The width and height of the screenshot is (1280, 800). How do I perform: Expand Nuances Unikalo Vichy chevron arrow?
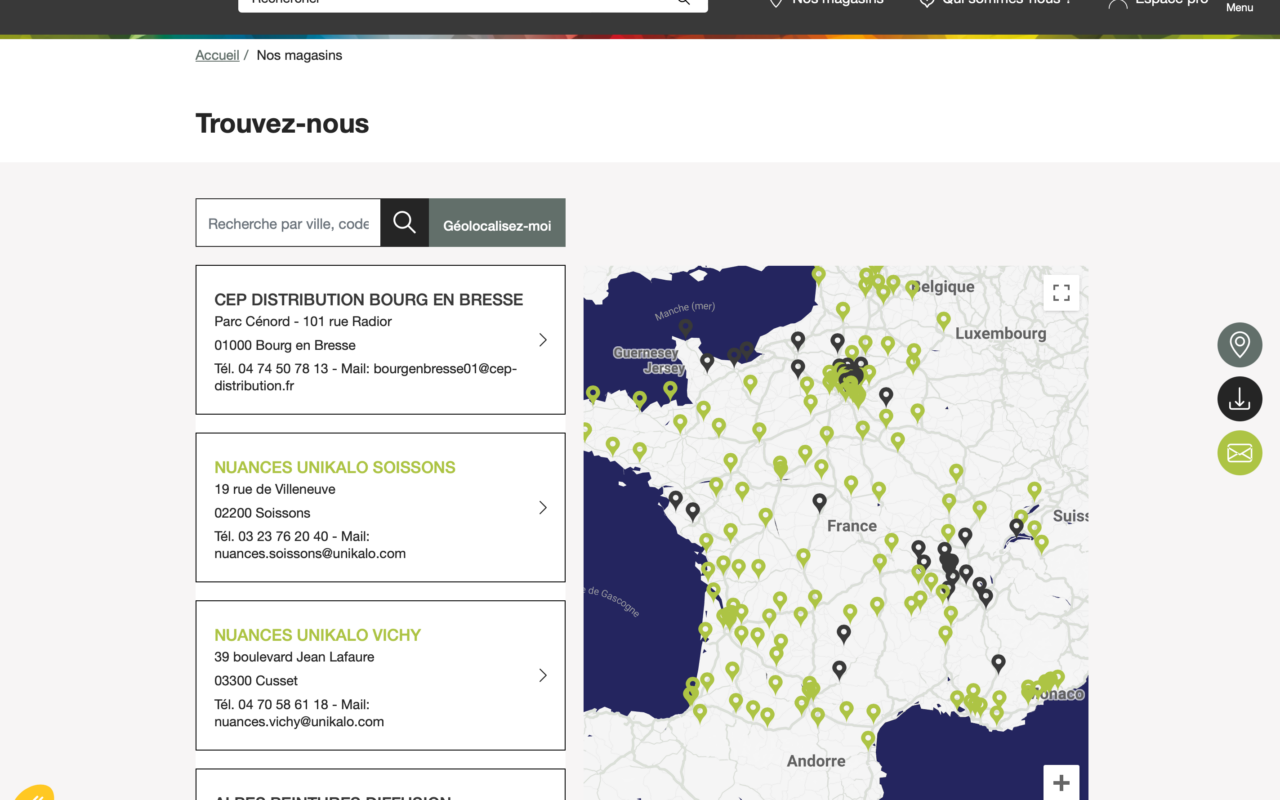[543, 676]
